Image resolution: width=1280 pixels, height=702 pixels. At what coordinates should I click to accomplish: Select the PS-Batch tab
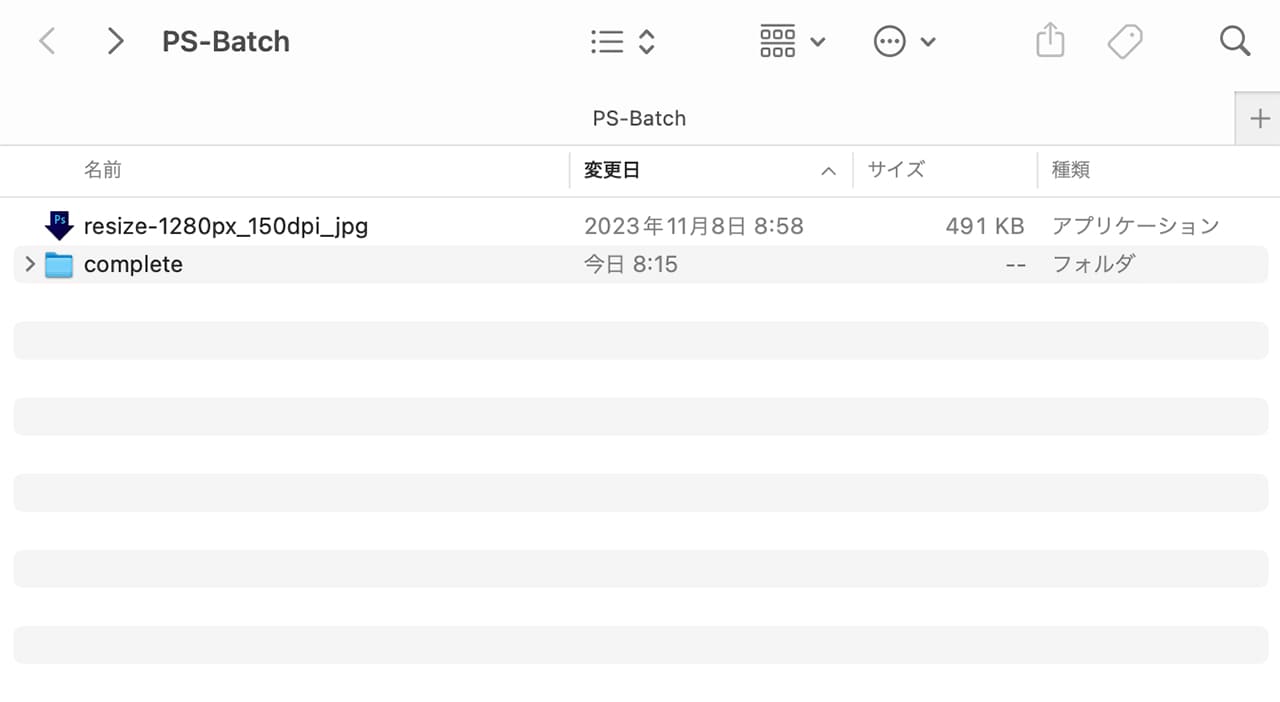coord(639,119)
